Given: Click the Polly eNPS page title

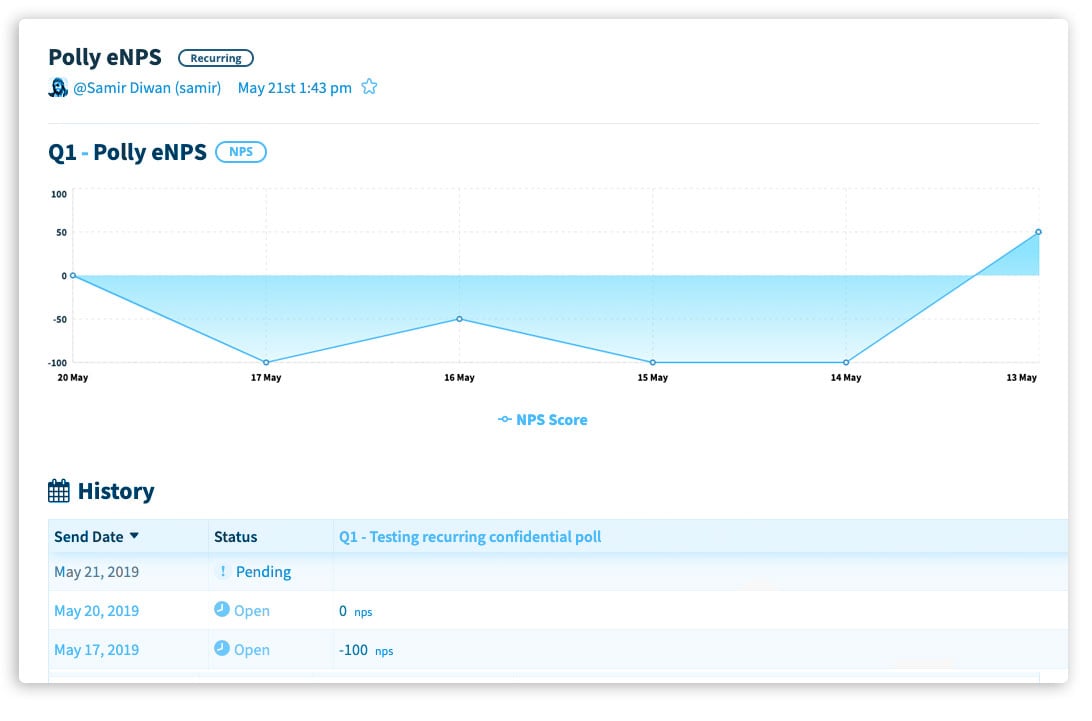Looking at the screenshot, I should [104, 57].
